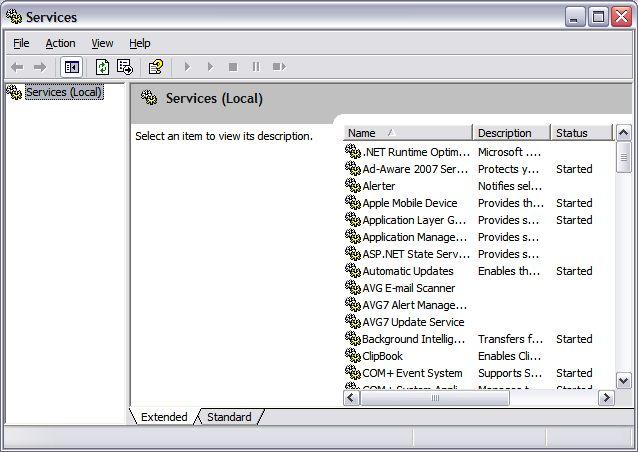This screenshot has width=638, height=452.
Task: Click the horizontal scrollbar right arrow
Action: [606, 398]
